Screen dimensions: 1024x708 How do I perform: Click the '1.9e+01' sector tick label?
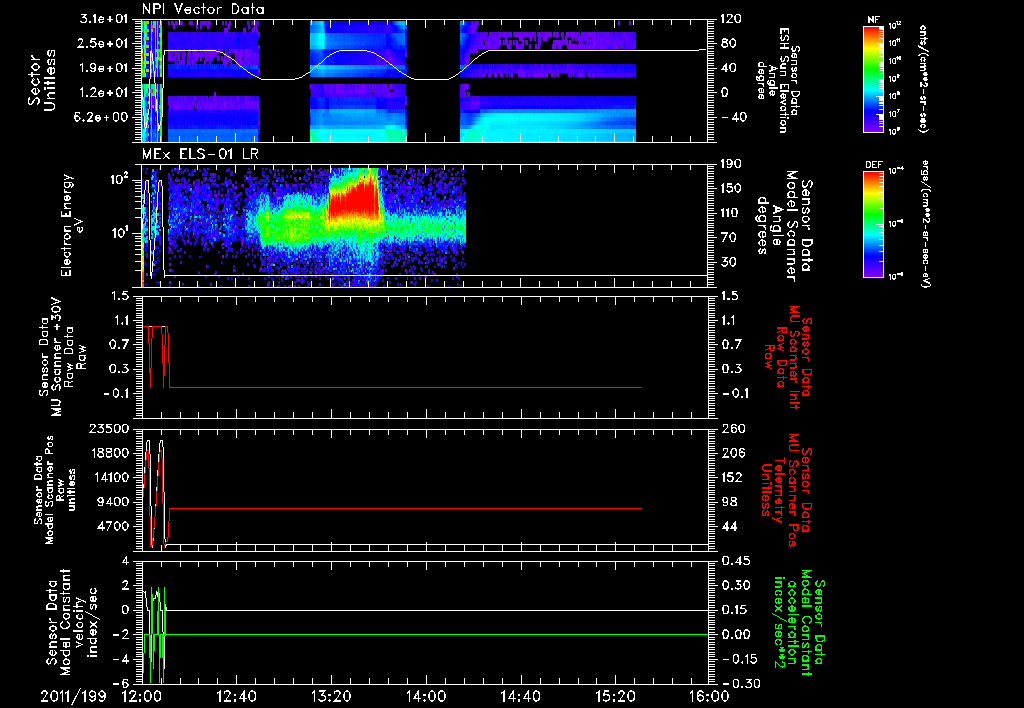(x=104, y=68)
